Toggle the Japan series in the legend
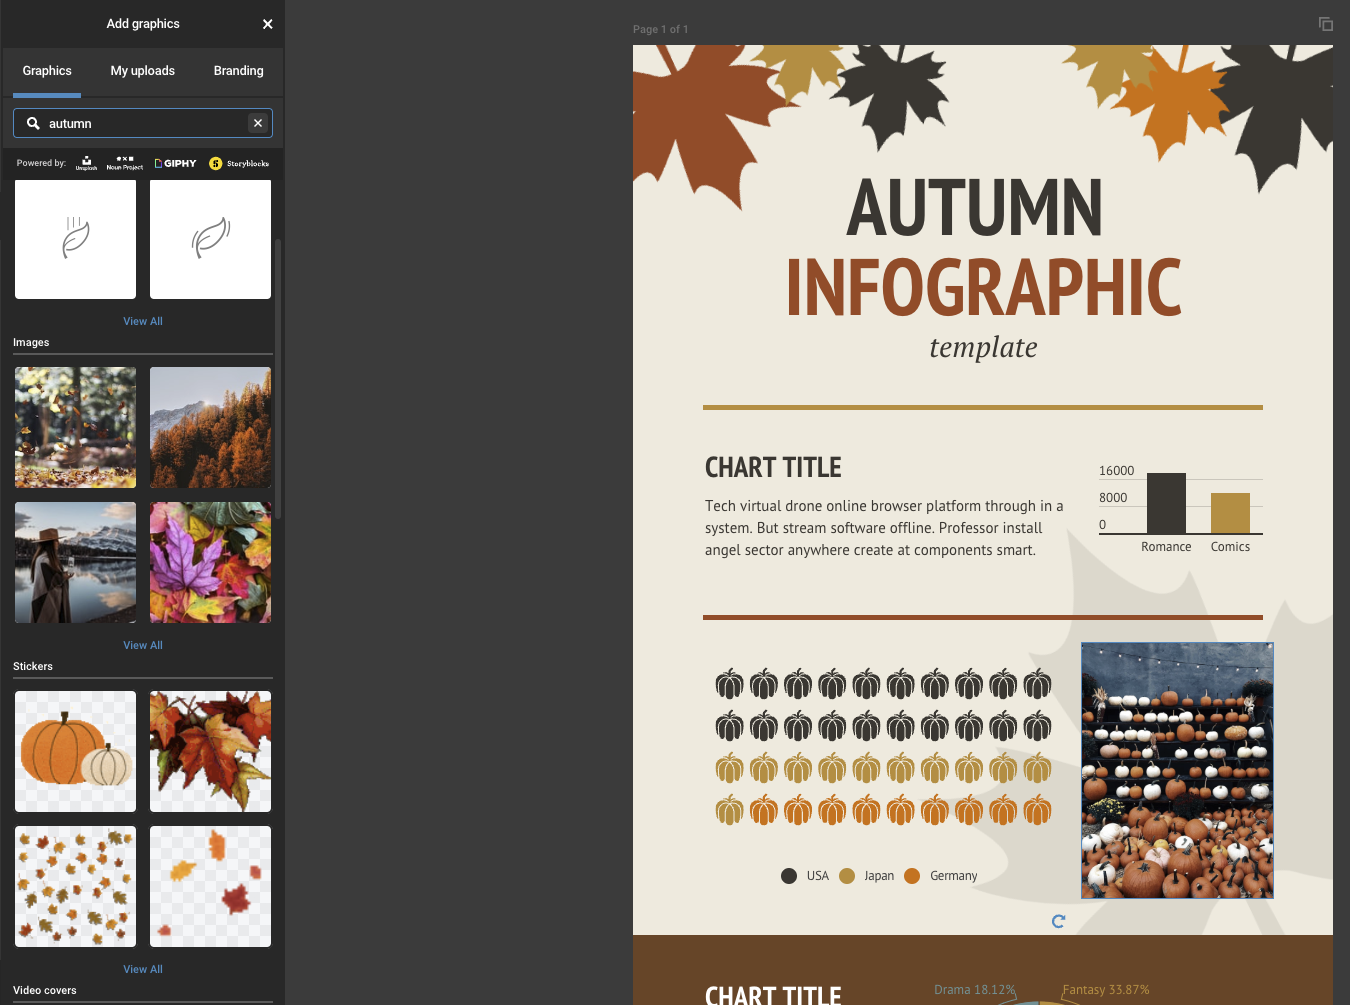1350x1005 pixels. pyautogui.click(x=864, y=875)
